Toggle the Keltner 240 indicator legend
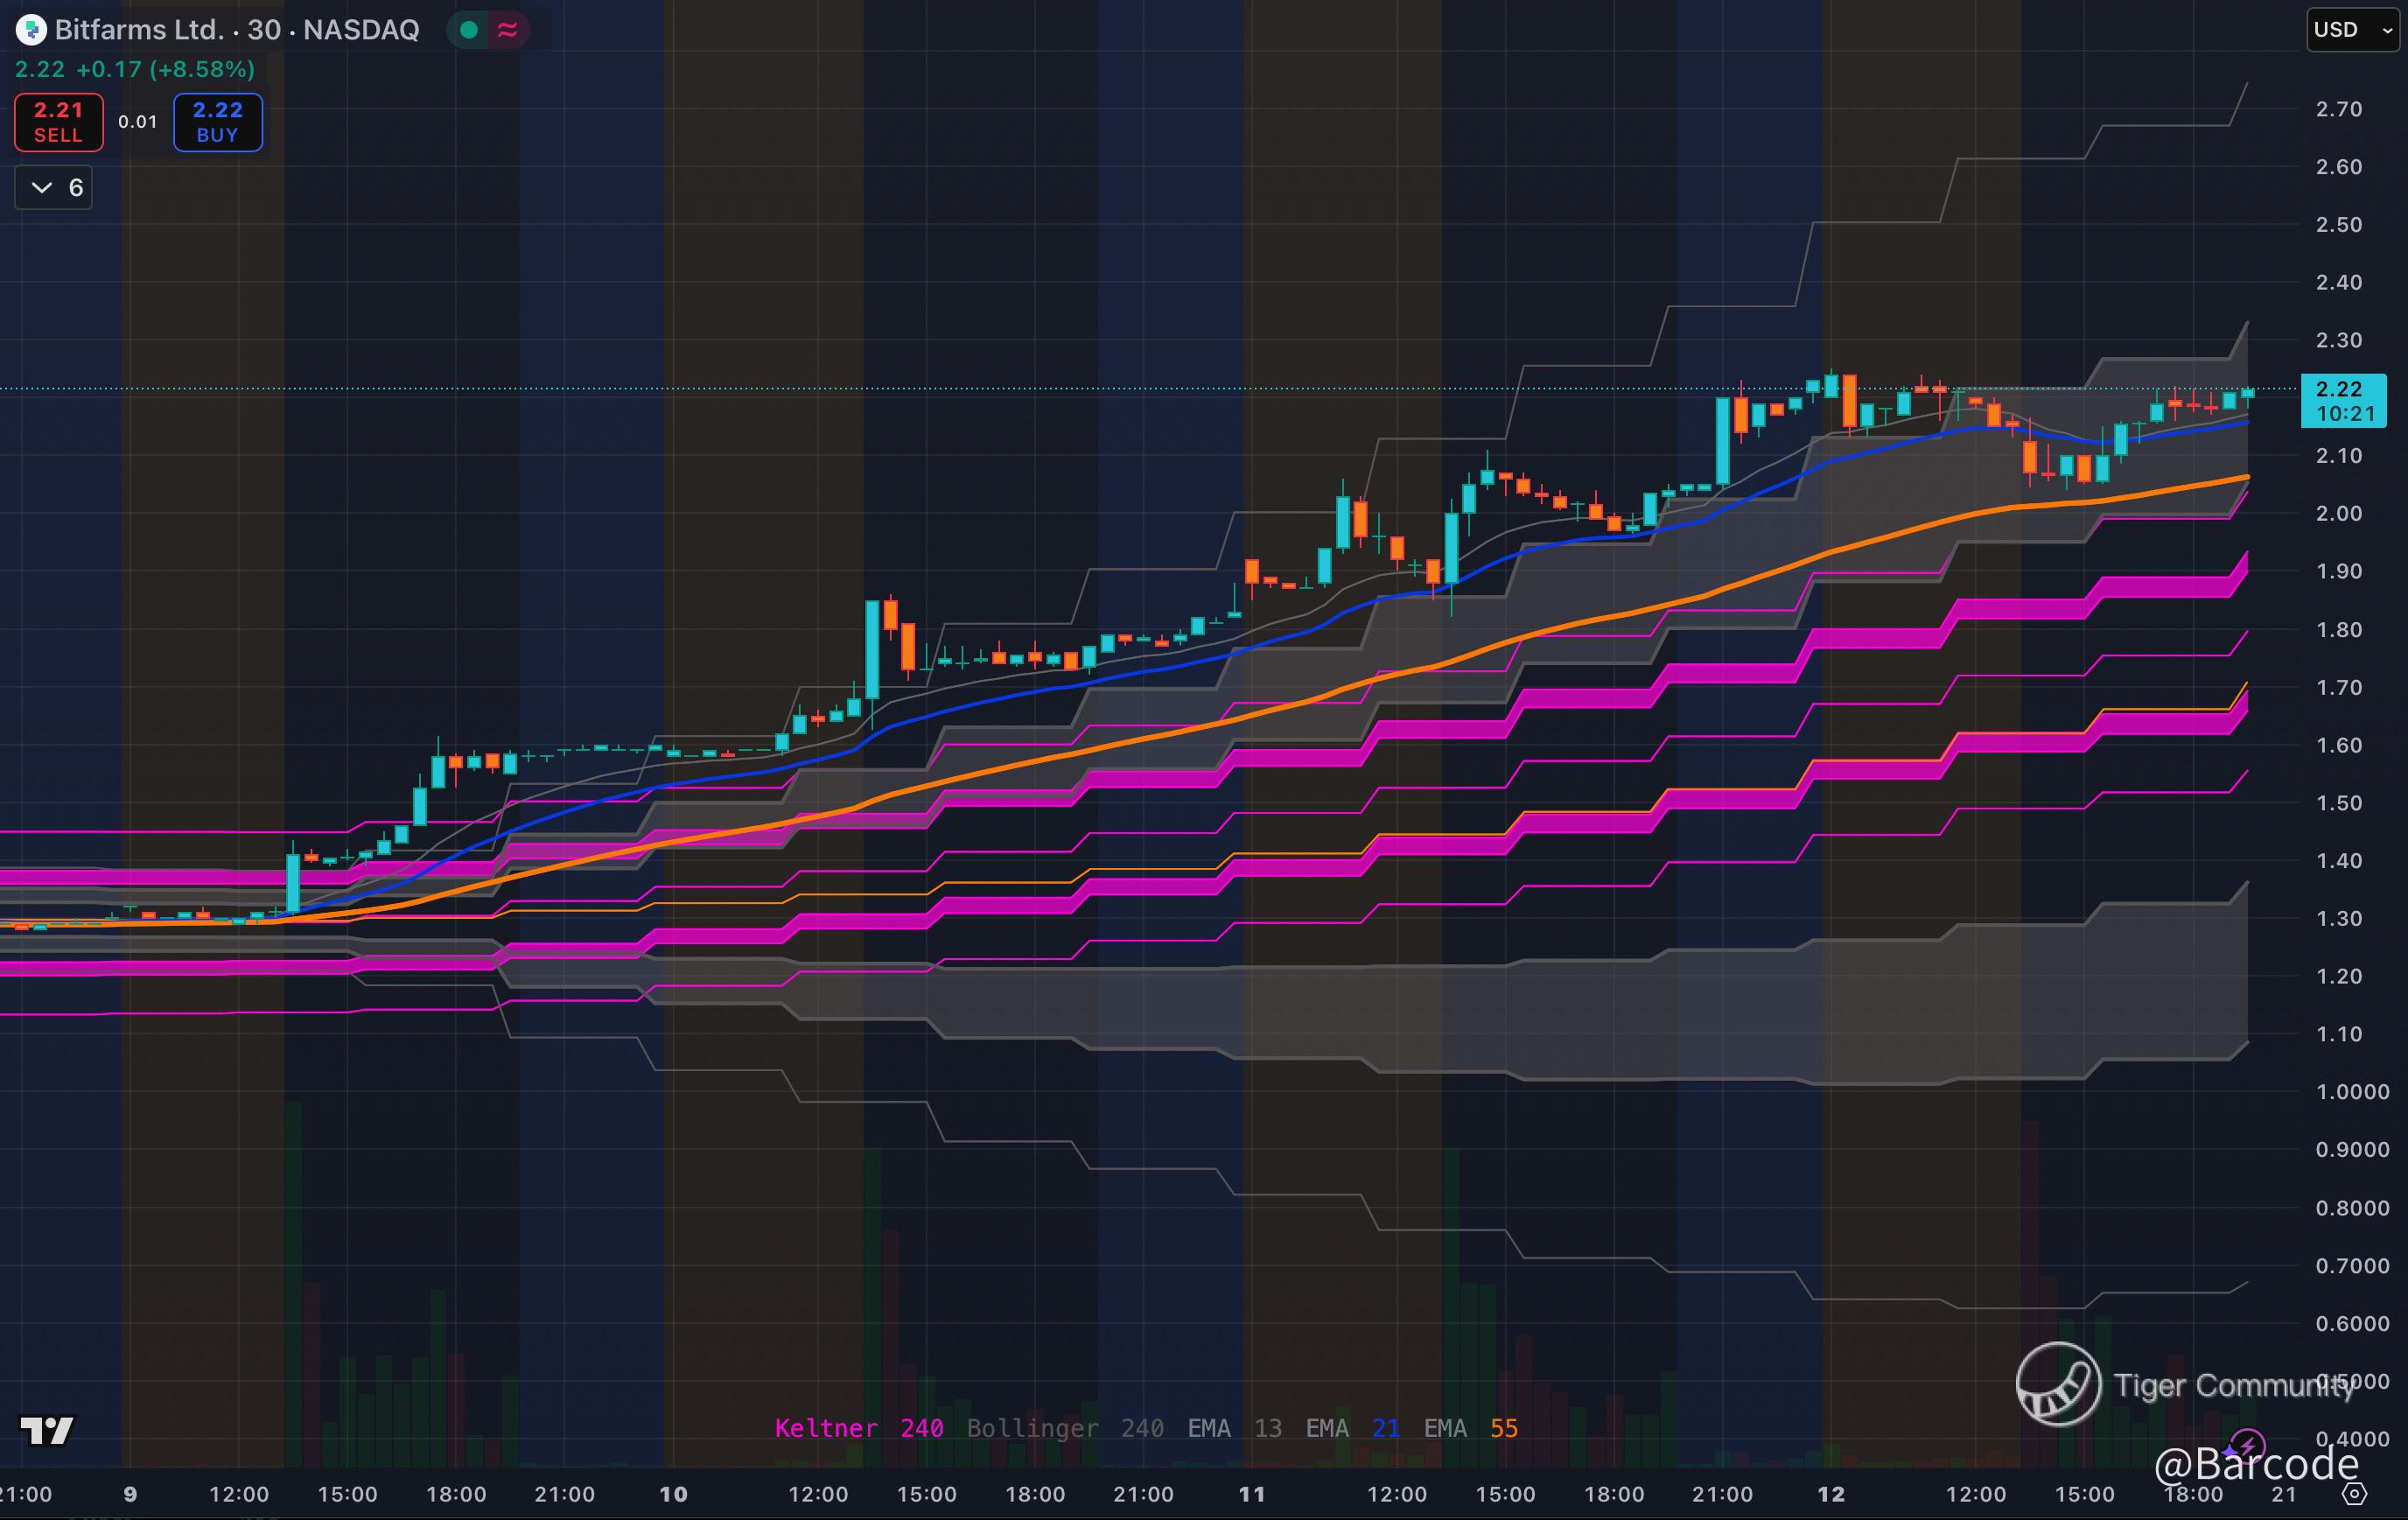 coord(858,1428)
